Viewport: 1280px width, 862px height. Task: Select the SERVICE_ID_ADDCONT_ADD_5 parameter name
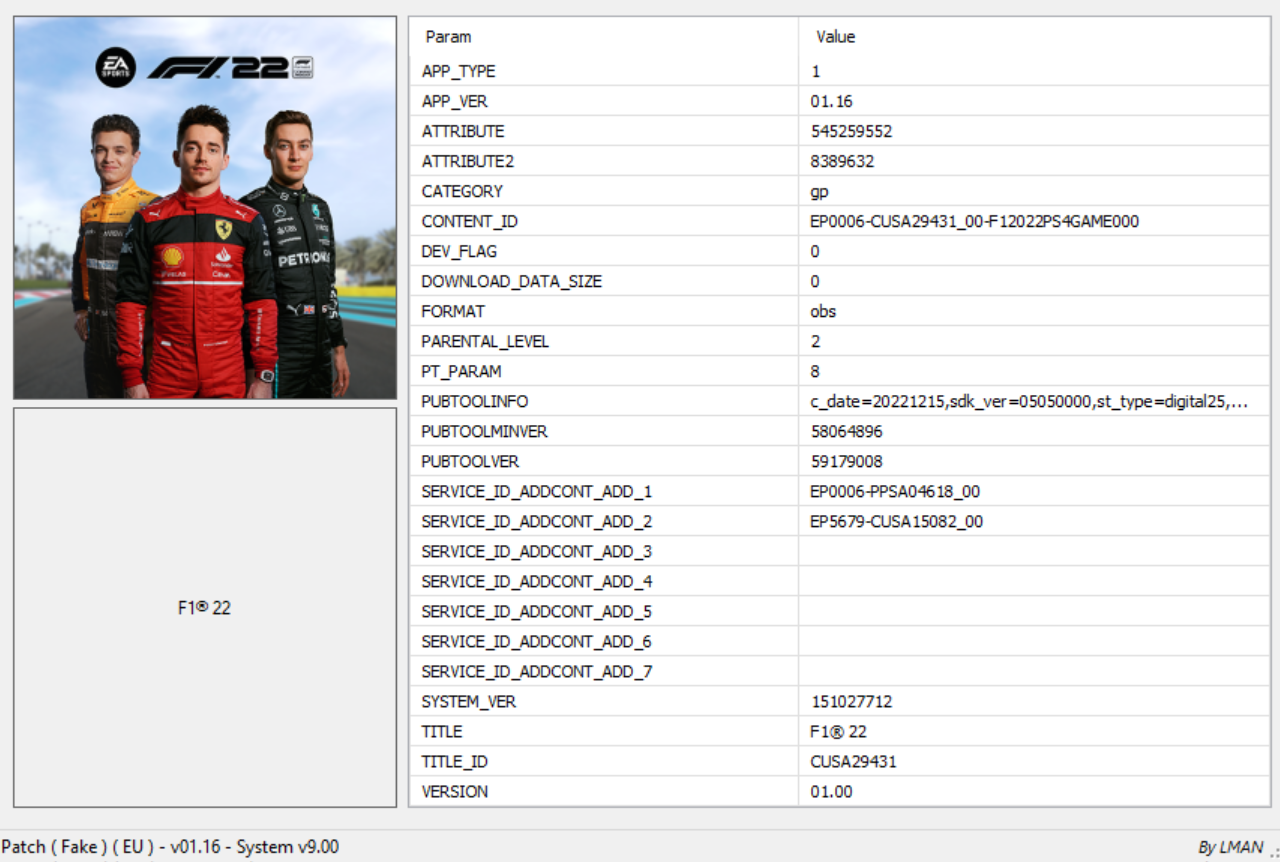536,611
